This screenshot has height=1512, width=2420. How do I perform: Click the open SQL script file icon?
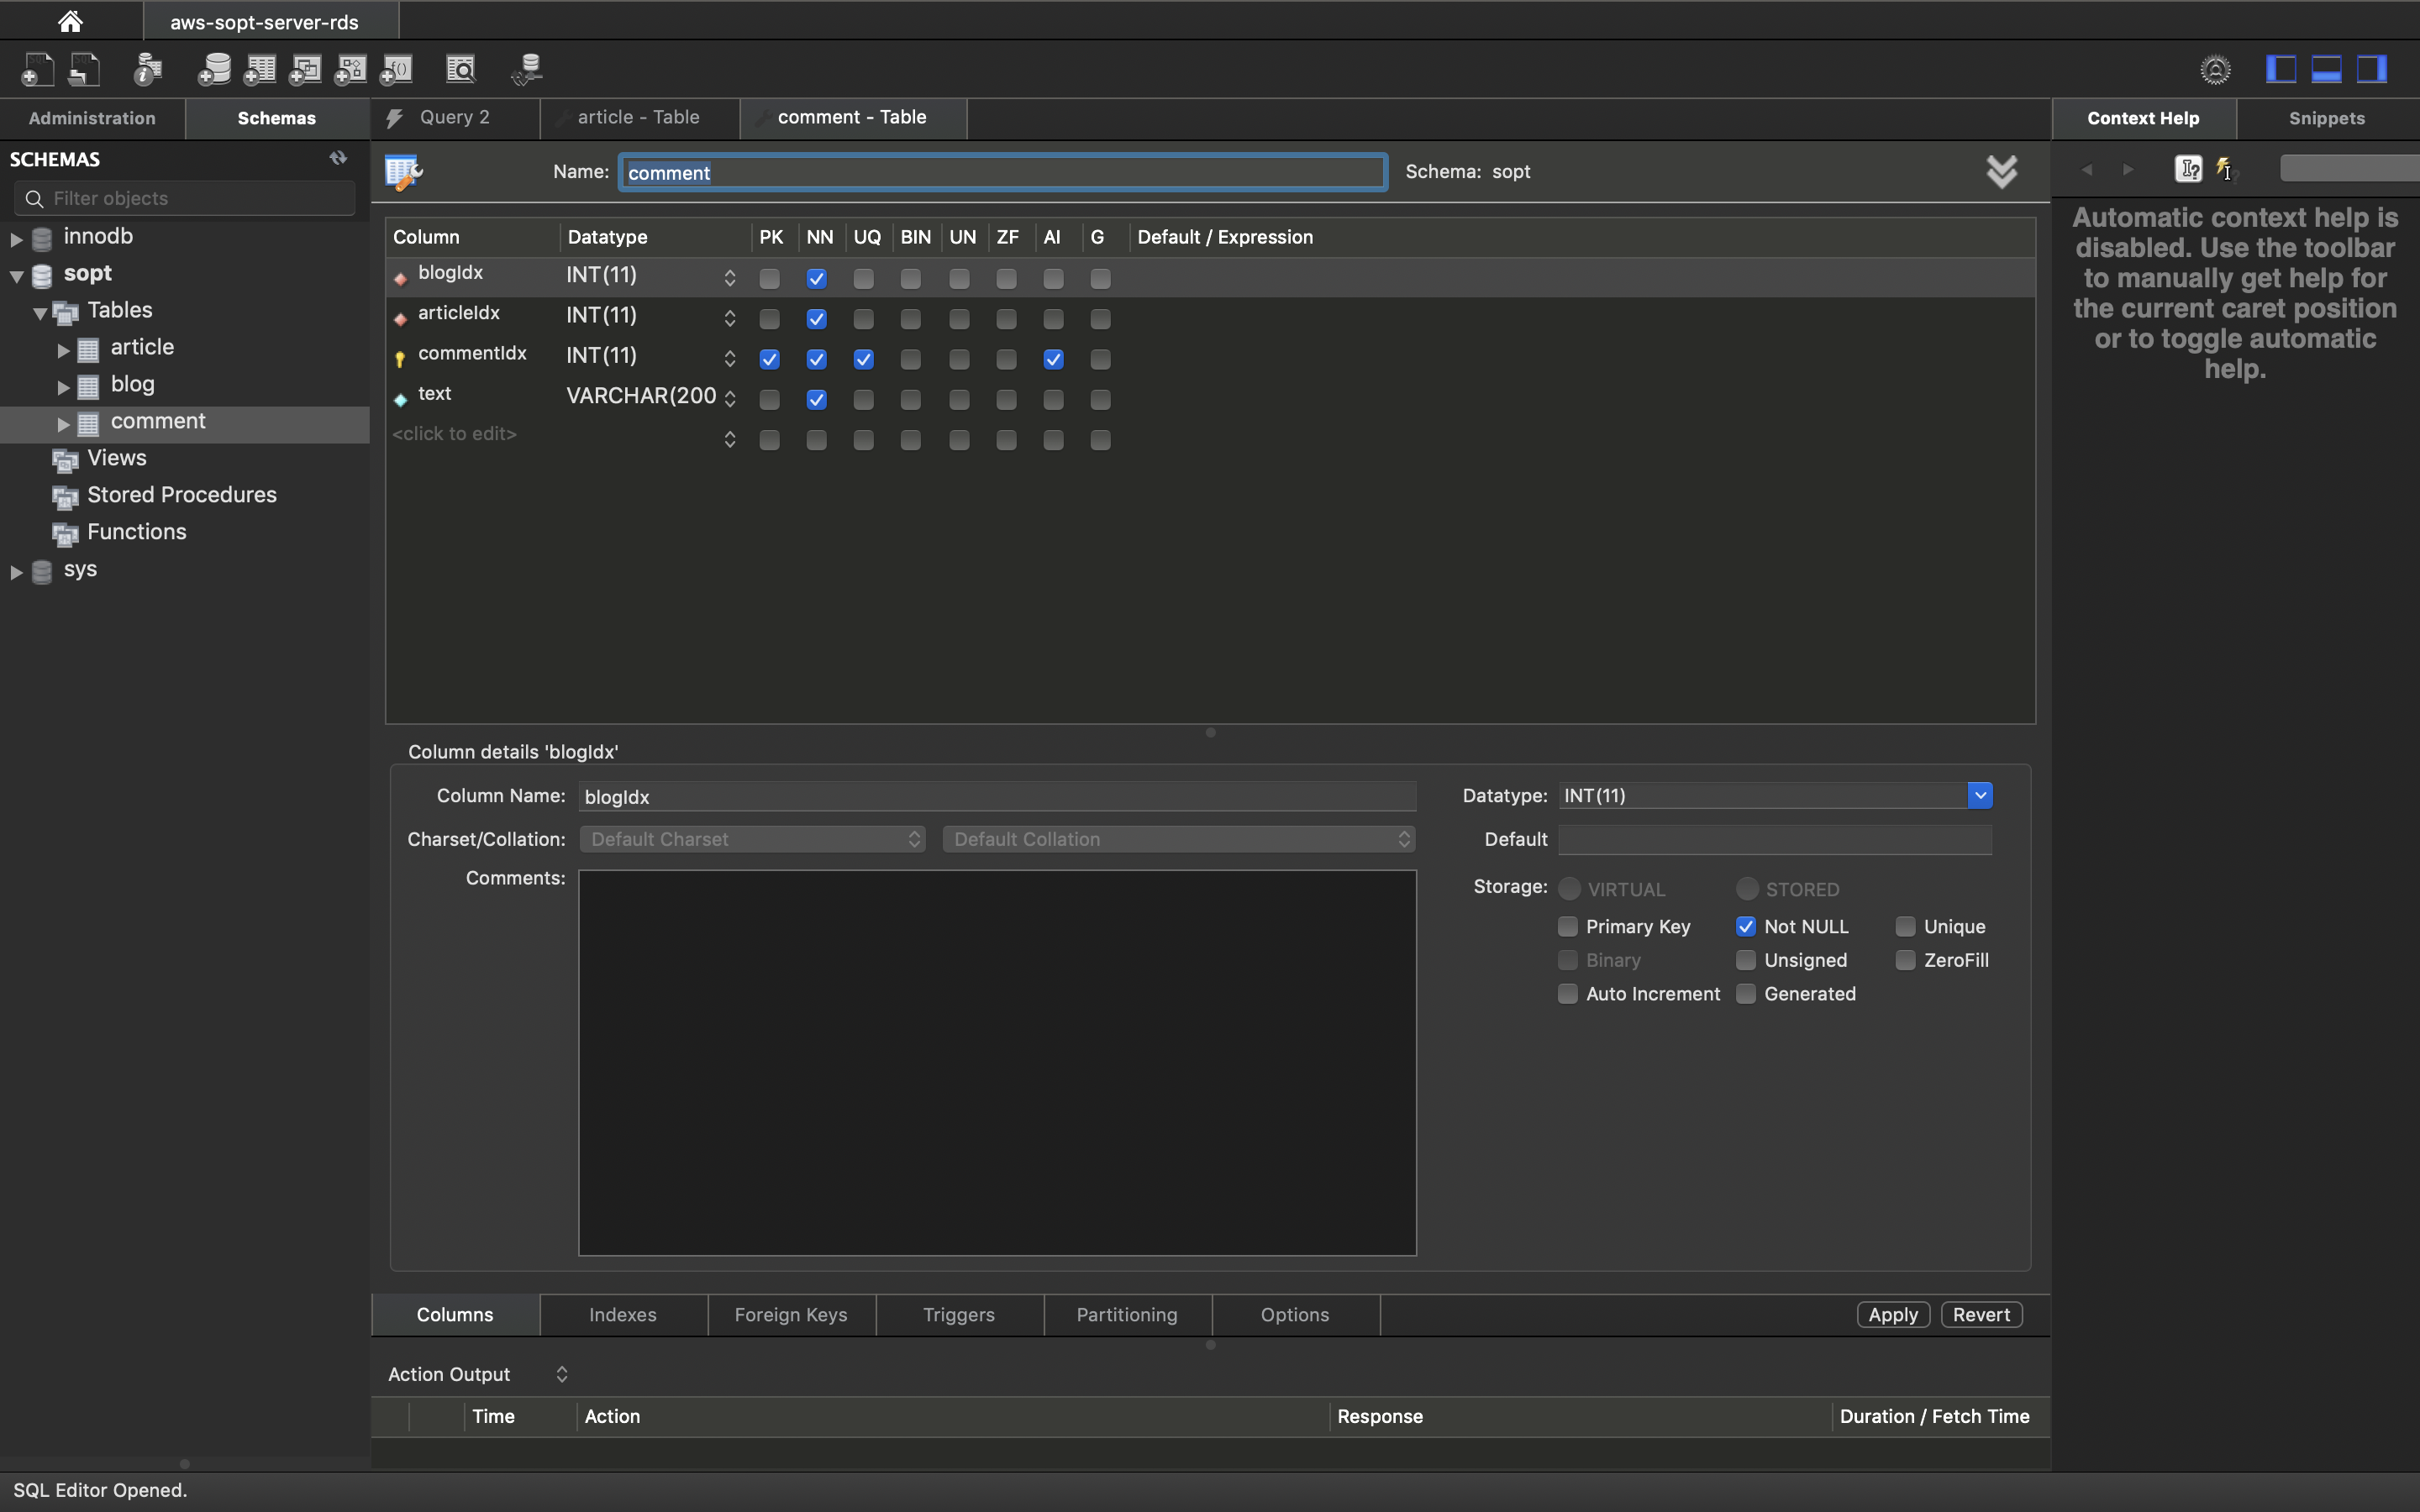pos(85,69)
